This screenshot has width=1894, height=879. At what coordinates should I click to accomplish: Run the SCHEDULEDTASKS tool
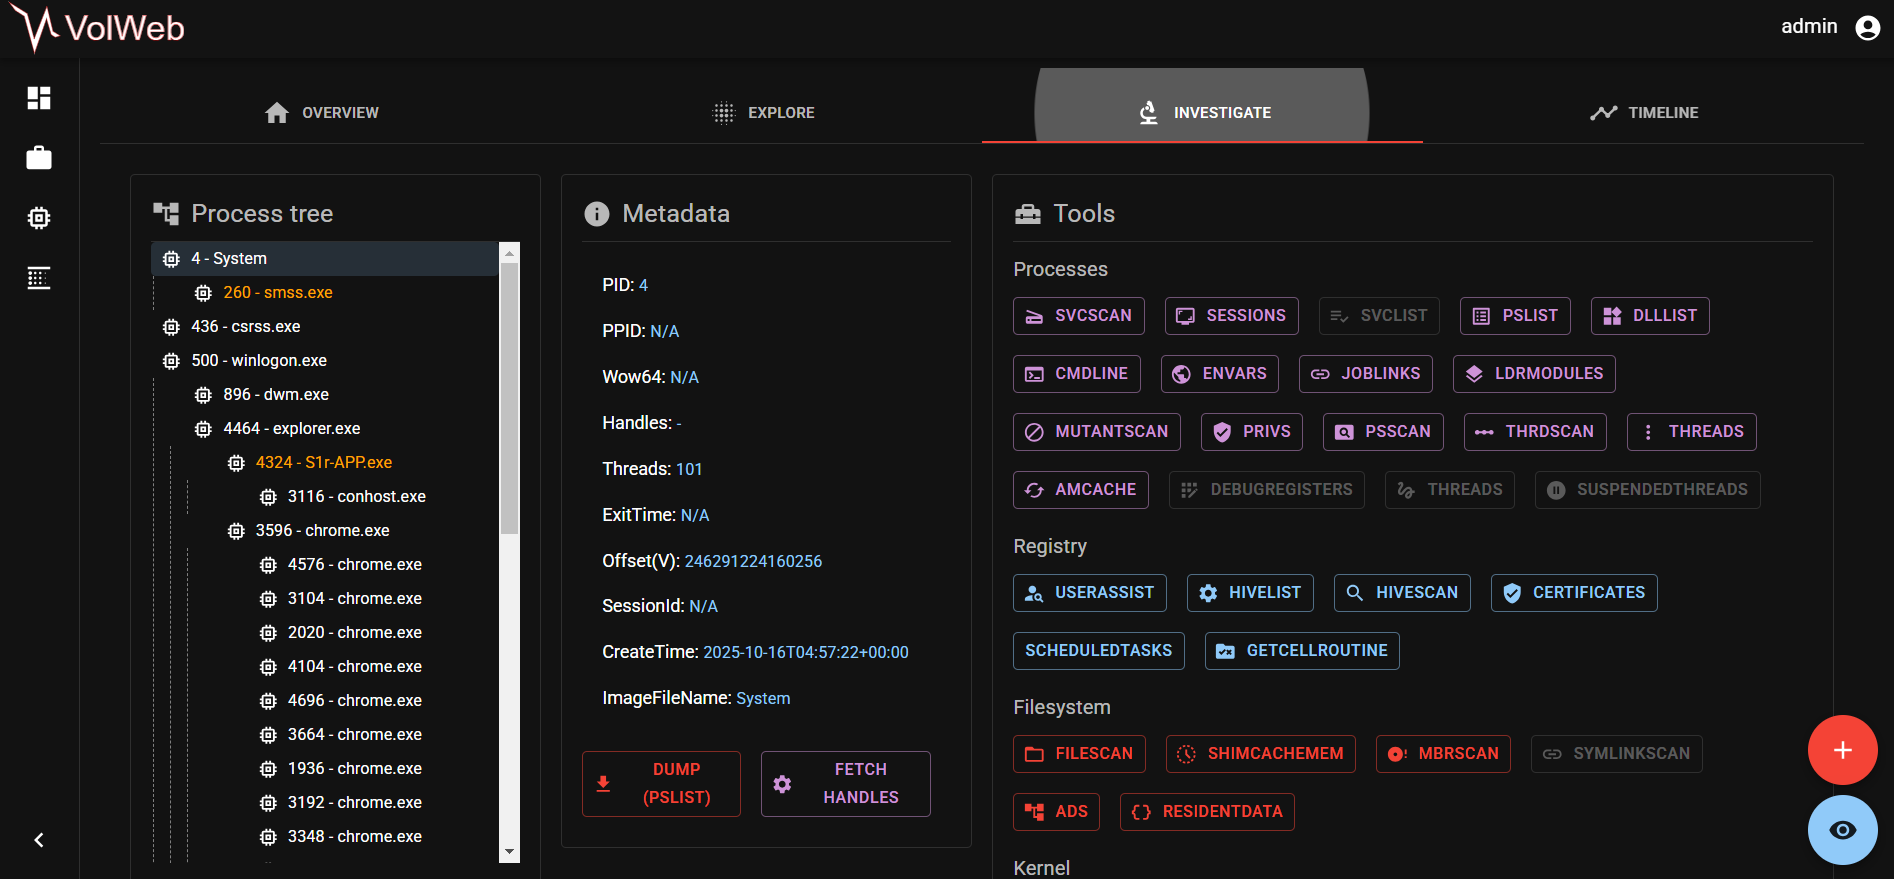(x=1098, y=651)
